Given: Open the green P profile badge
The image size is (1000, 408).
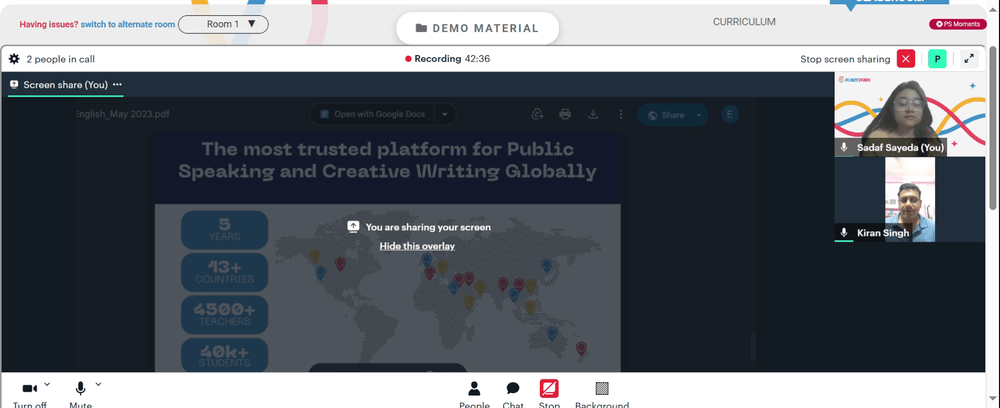Looking at the screenshot, I should pyautogui.click(x=937, y=59).
